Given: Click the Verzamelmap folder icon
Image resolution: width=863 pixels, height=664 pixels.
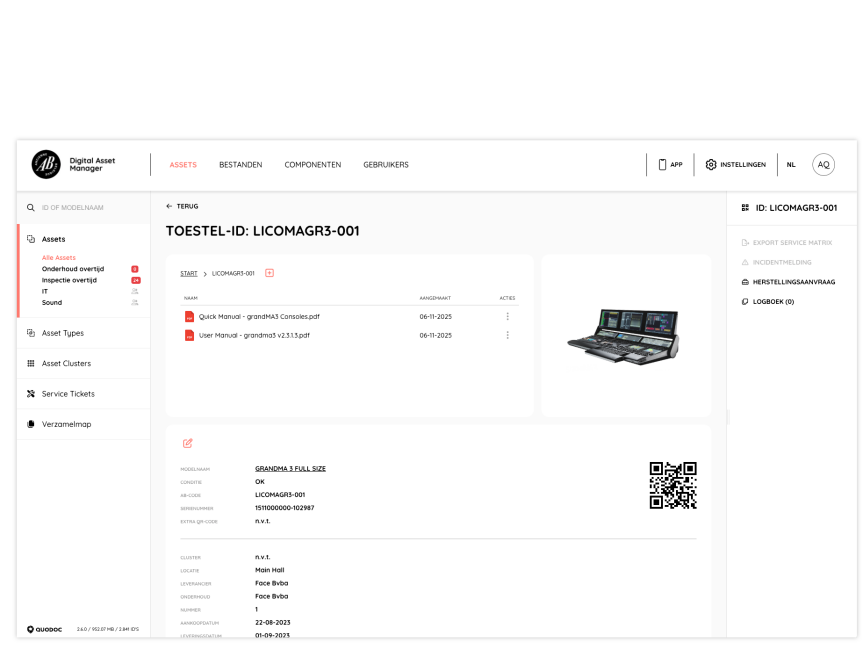Looking at the screenshot, I should coord(31,424).
